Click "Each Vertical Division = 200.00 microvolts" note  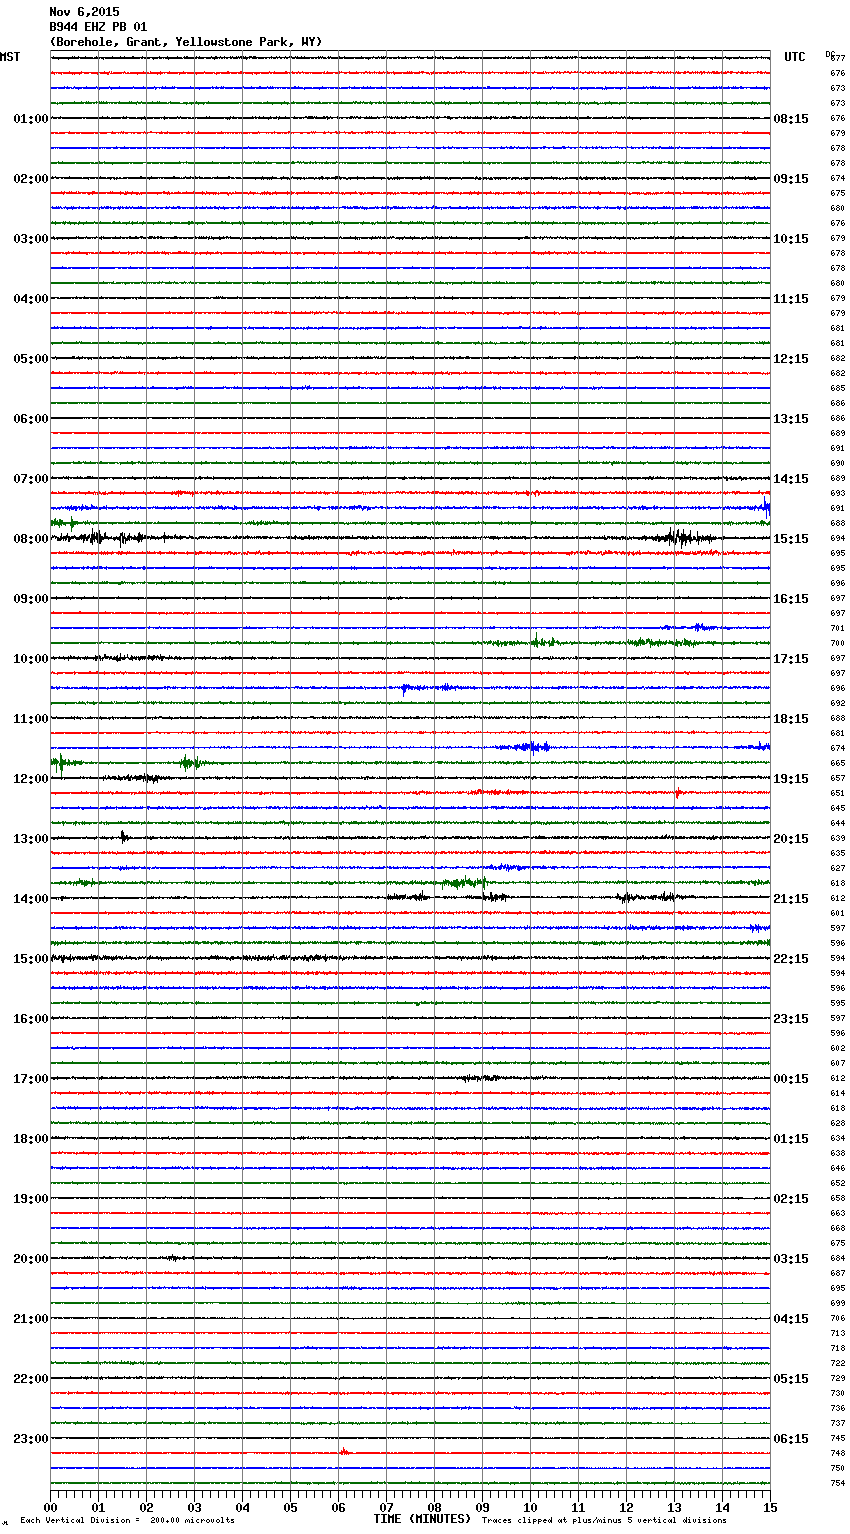click(x=127, y=1520)
